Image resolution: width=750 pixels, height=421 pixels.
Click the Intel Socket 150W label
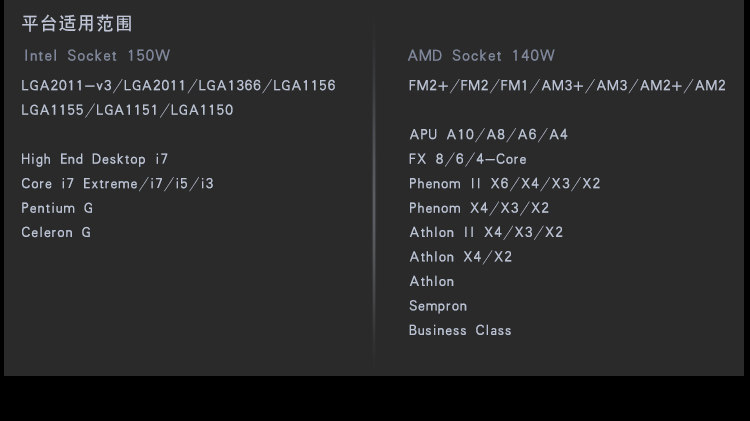(97, 56)
